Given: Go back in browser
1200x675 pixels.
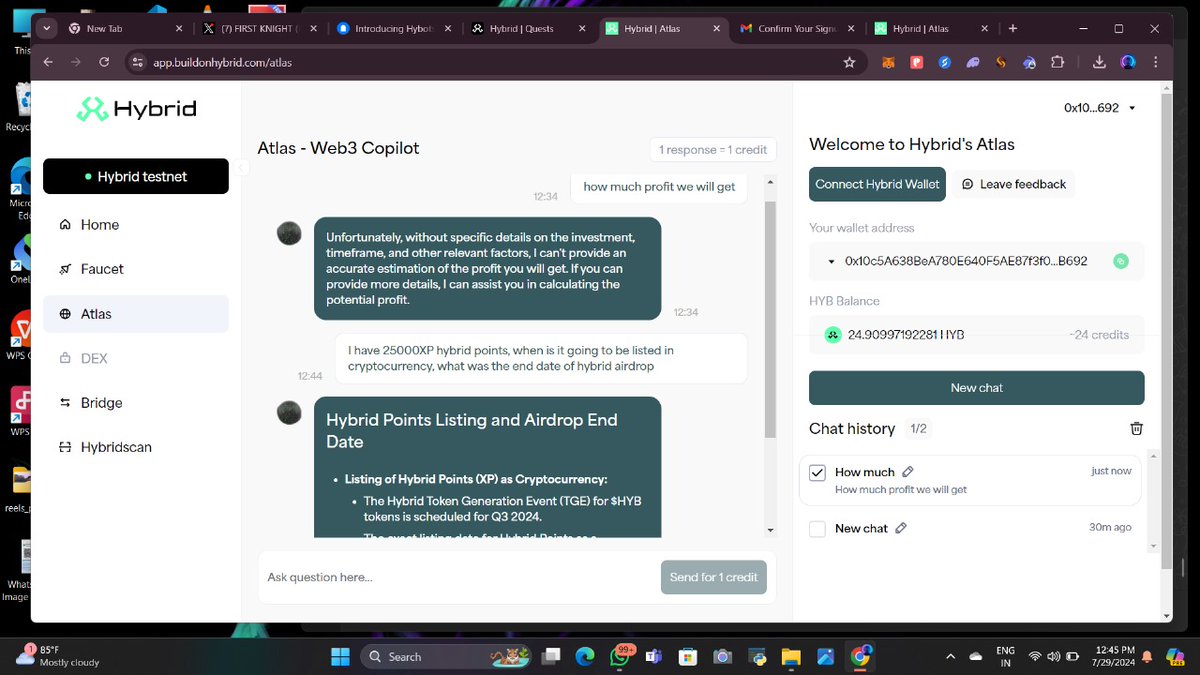Looking at the screenshot, I should click(47, 62).
